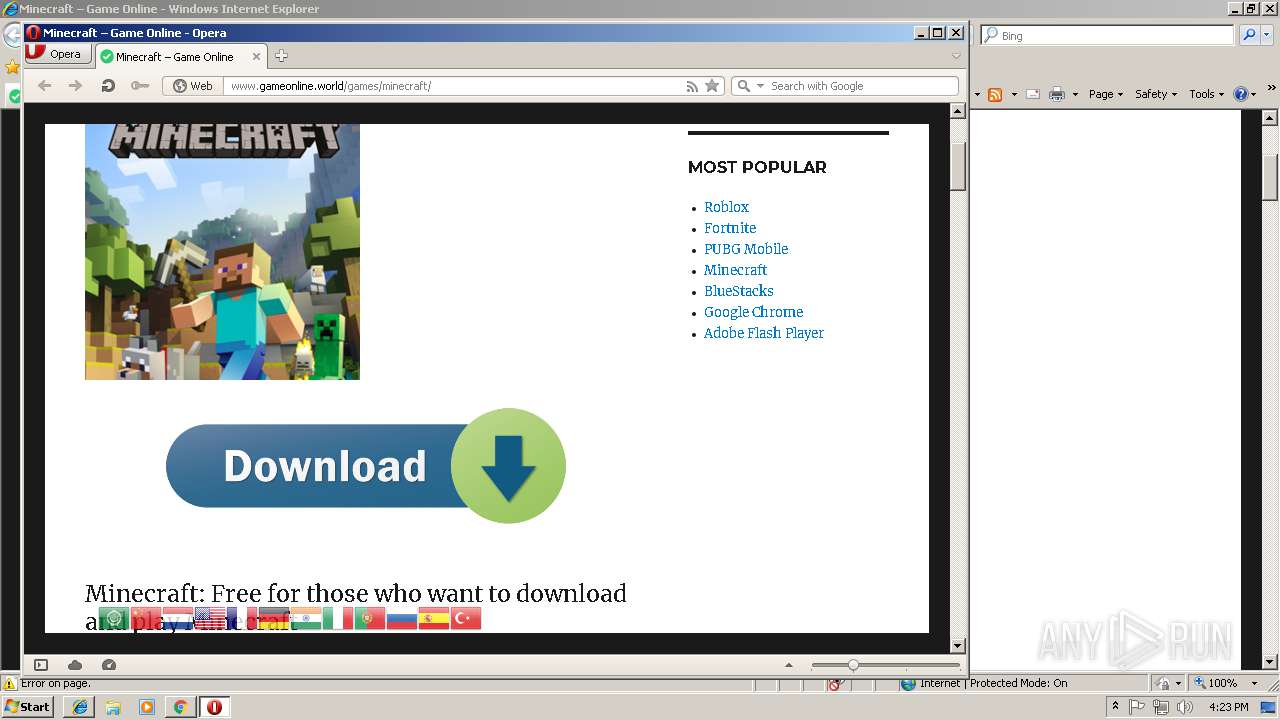Reload the page in Opera
Image resolution: width=1280 pixels, height=720 pixels.
(x=107, y=86)
